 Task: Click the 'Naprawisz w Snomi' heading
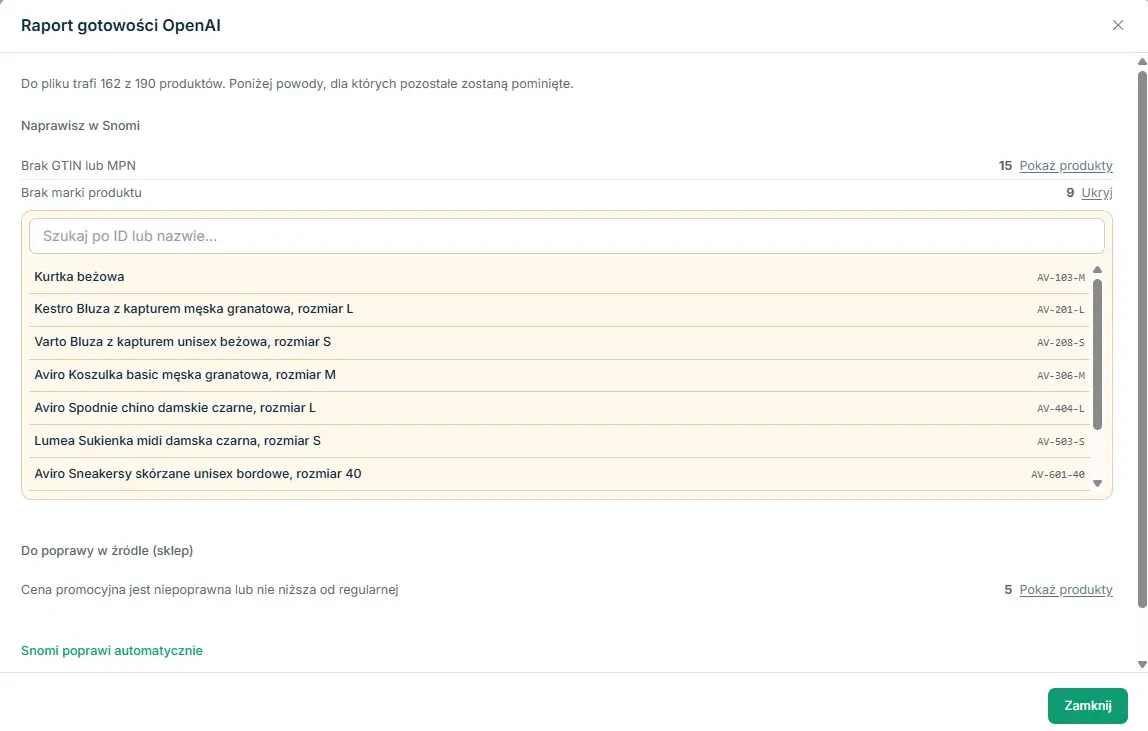coord(81,125)
